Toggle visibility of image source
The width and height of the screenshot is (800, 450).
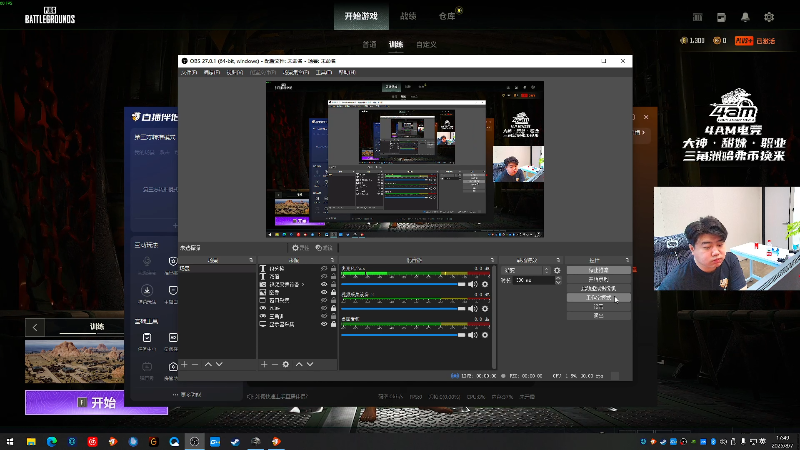323,292
